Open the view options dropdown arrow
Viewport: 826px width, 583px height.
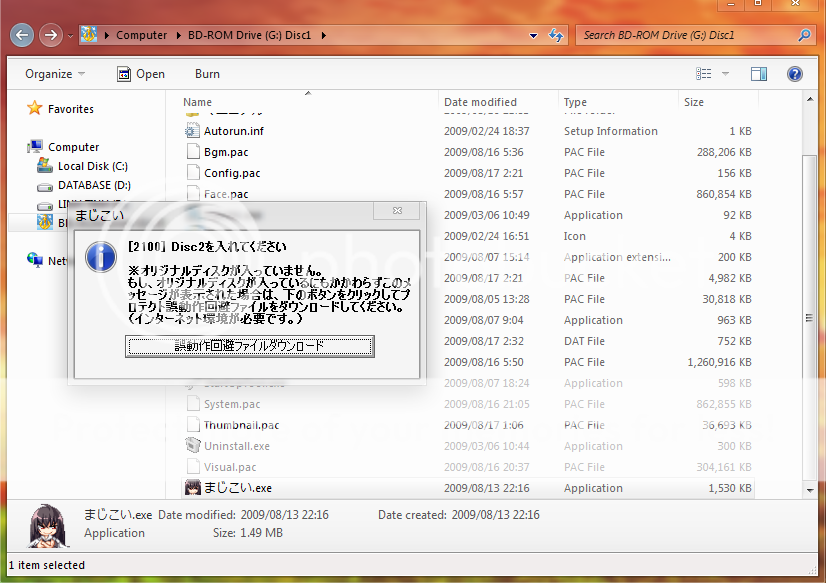point(727,74)
